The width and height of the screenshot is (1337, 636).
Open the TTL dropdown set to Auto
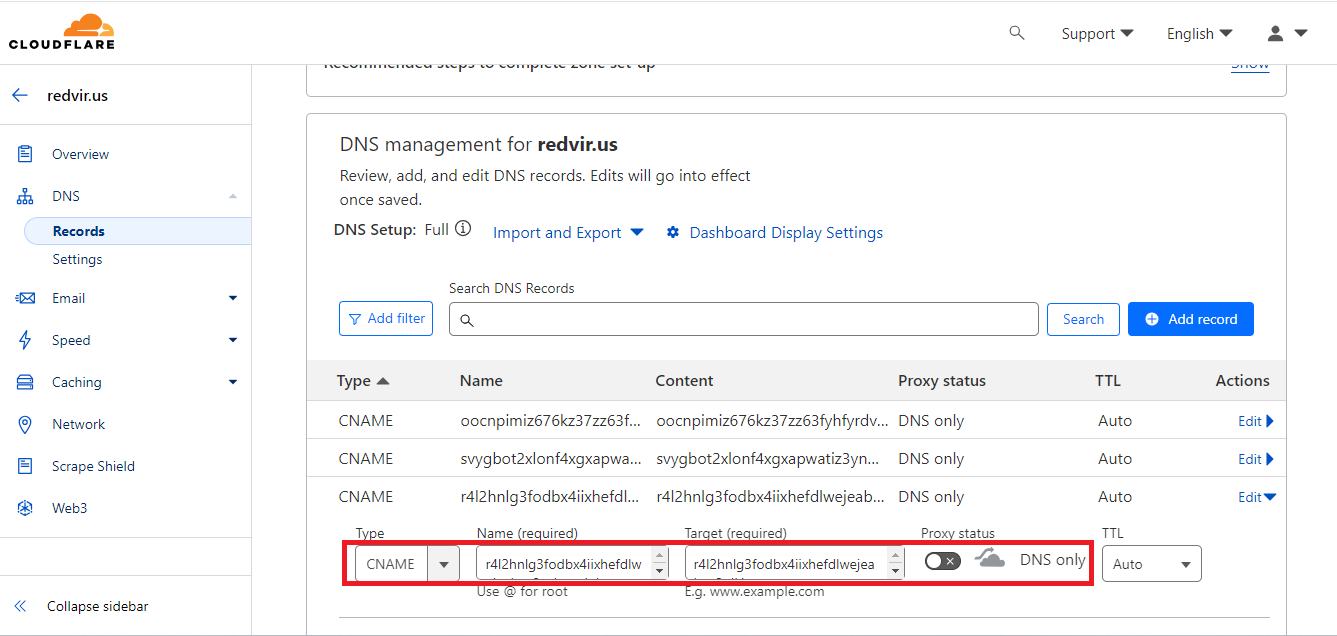(x=1150, y=563)
